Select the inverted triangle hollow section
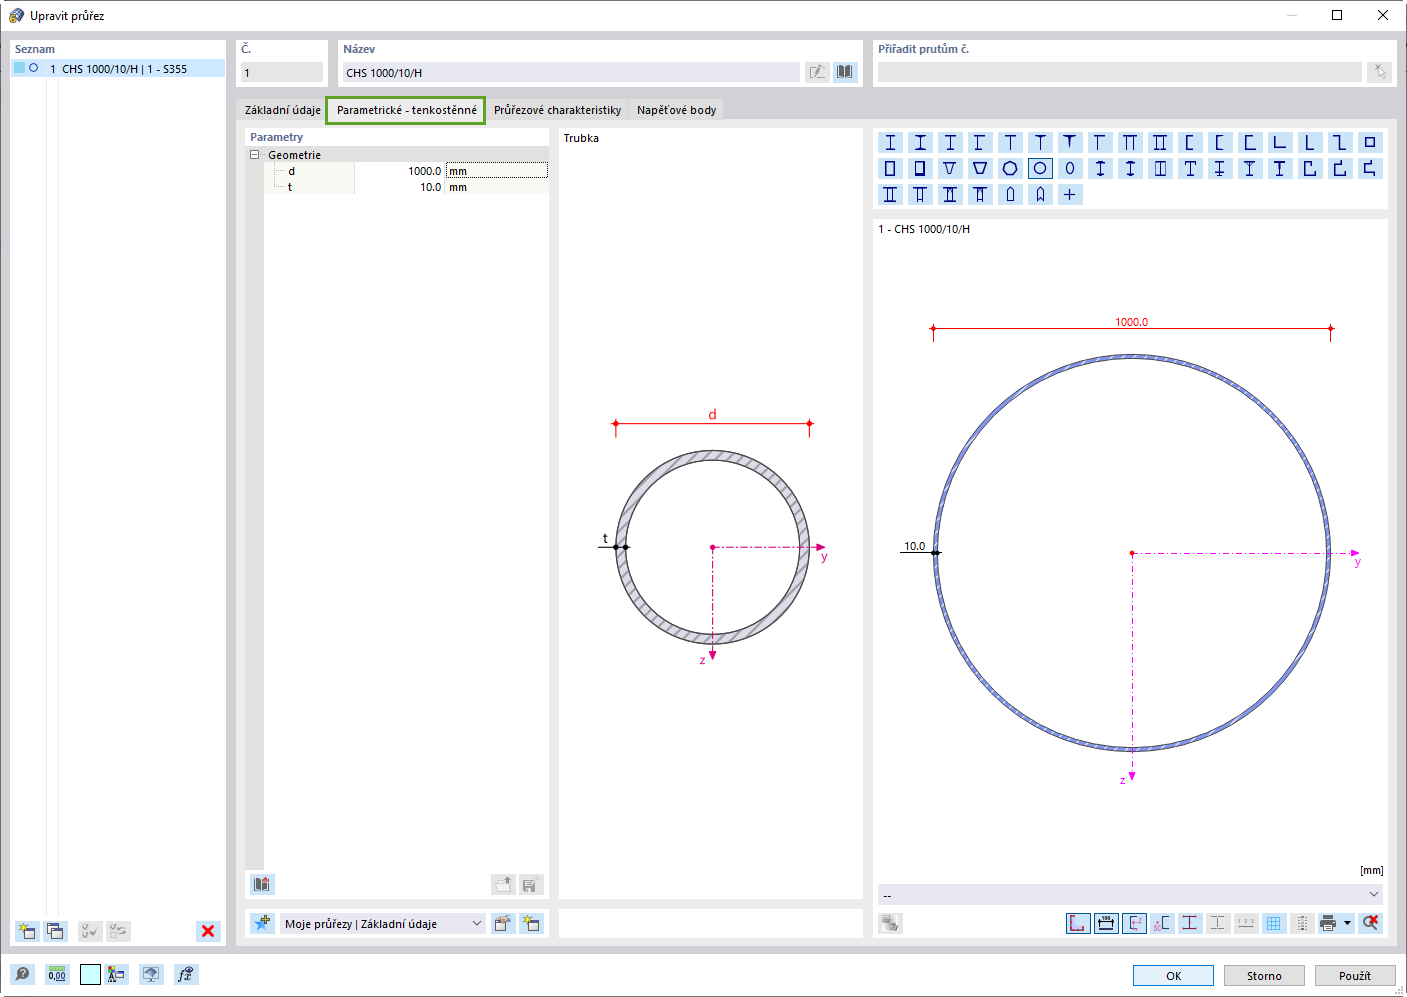This screenshot has width=1407, height=997. tap(950, 169)
